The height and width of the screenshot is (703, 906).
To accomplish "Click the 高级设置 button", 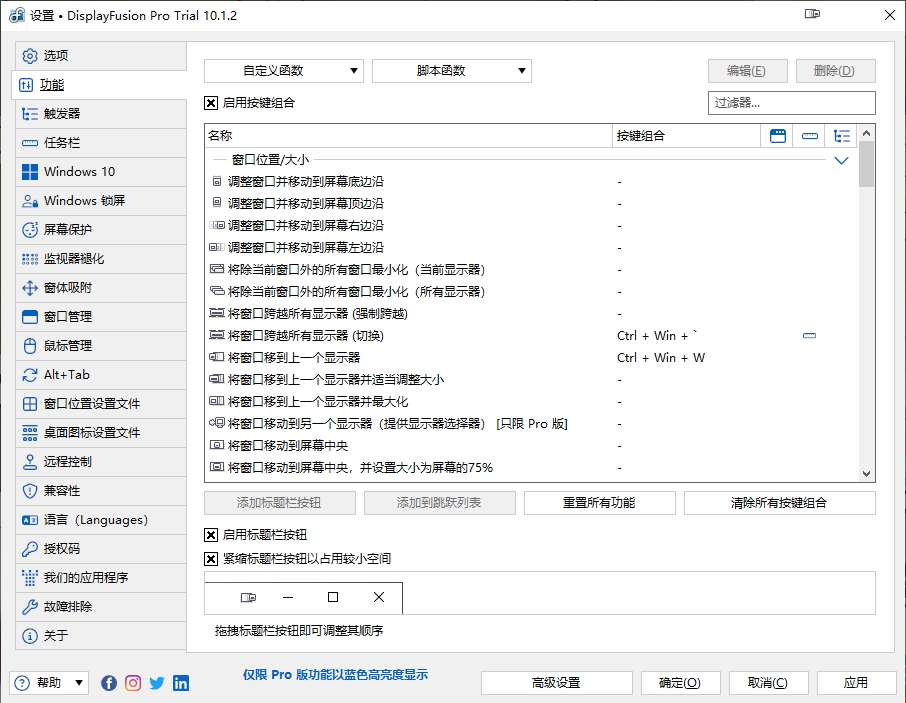I will click(556, 683).
